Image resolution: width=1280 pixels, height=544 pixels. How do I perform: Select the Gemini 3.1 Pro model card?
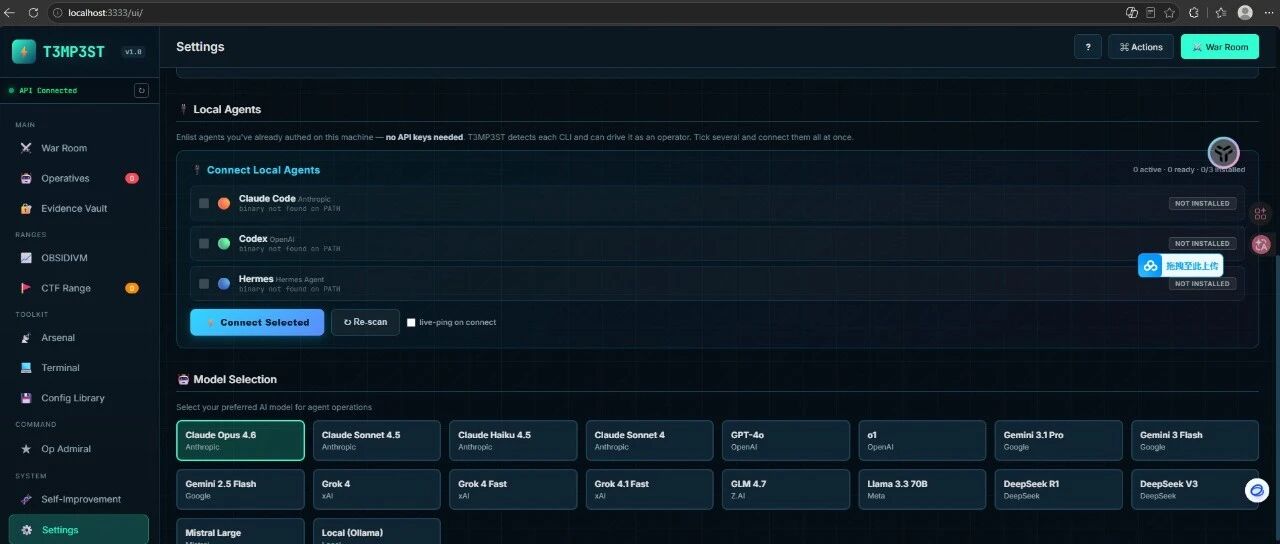point(1059,440)
